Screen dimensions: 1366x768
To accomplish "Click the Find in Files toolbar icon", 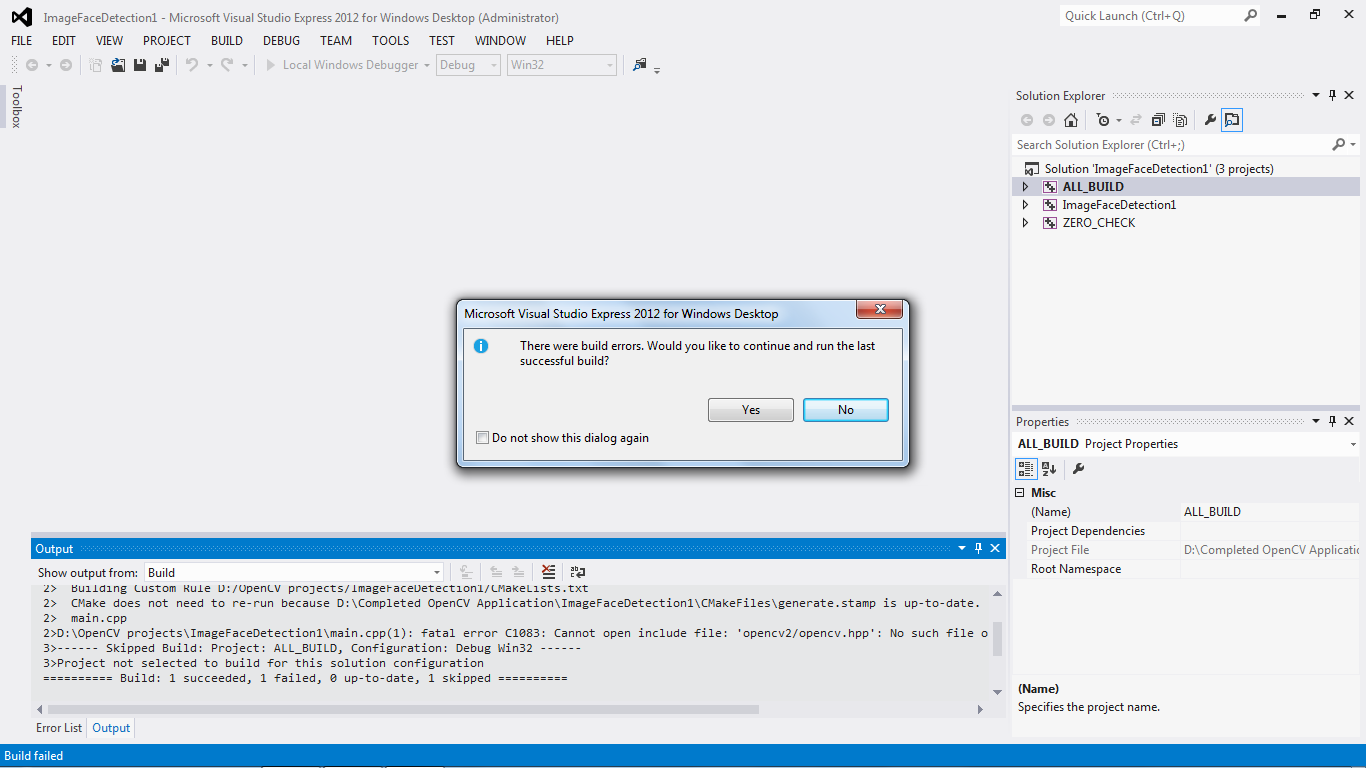I will (x=640, y=65).
